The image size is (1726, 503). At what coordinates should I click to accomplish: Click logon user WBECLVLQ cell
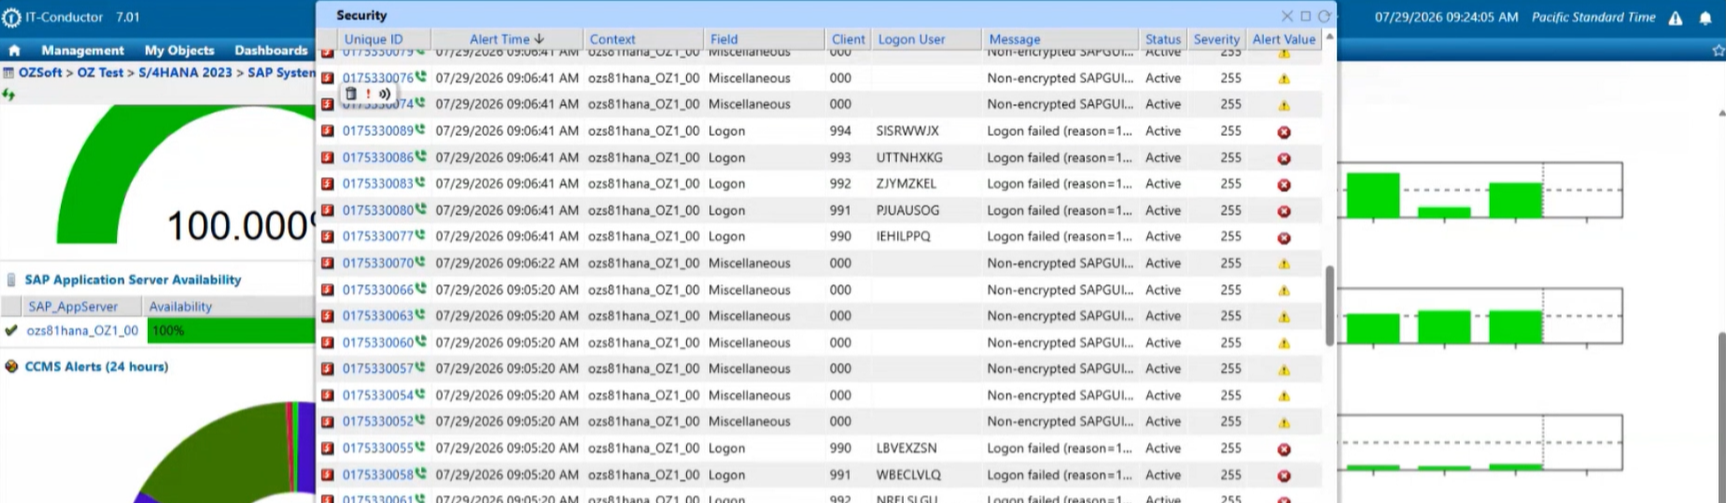908,475
